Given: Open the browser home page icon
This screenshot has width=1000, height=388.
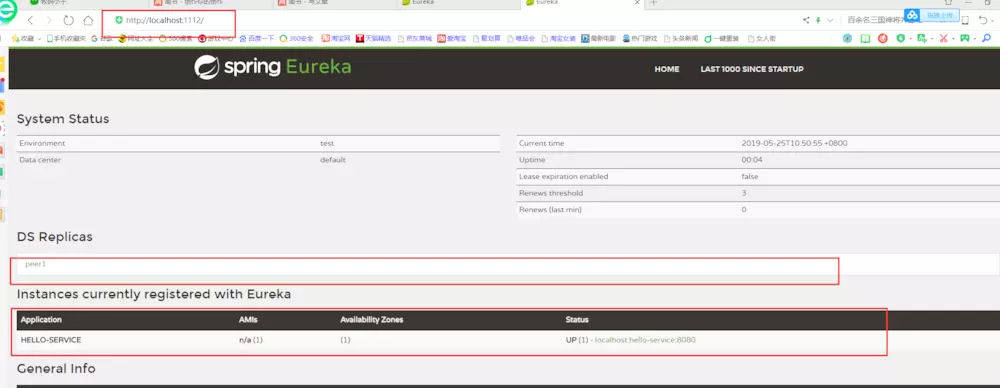Looking at the screenshot, I should point(88,20).
